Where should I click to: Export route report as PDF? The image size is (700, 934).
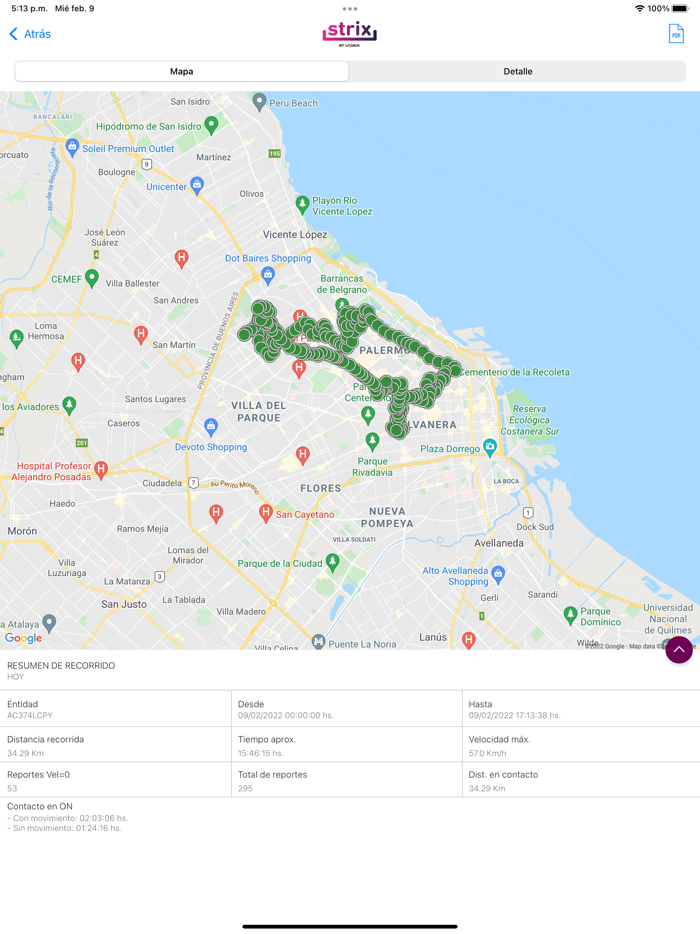coord(676,34)
